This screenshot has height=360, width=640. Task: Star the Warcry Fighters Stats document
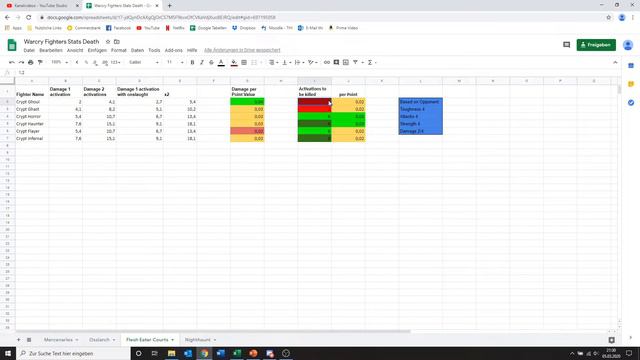(108, 42)
